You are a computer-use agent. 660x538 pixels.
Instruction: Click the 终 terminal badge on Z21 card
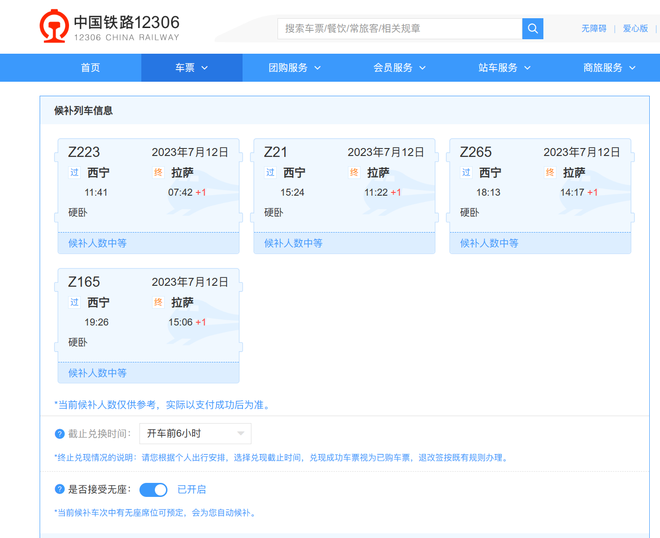[354, 173]
